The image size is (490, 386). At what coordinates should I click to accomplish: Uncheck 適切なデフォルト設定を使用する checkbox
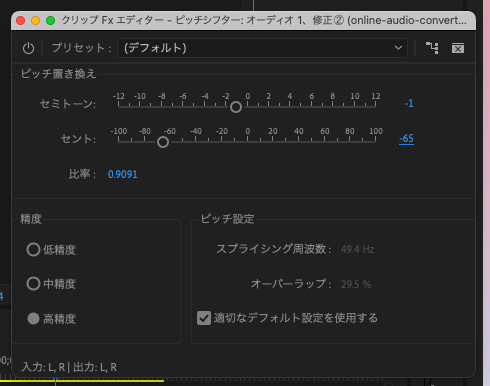click(x=204, y=318)
